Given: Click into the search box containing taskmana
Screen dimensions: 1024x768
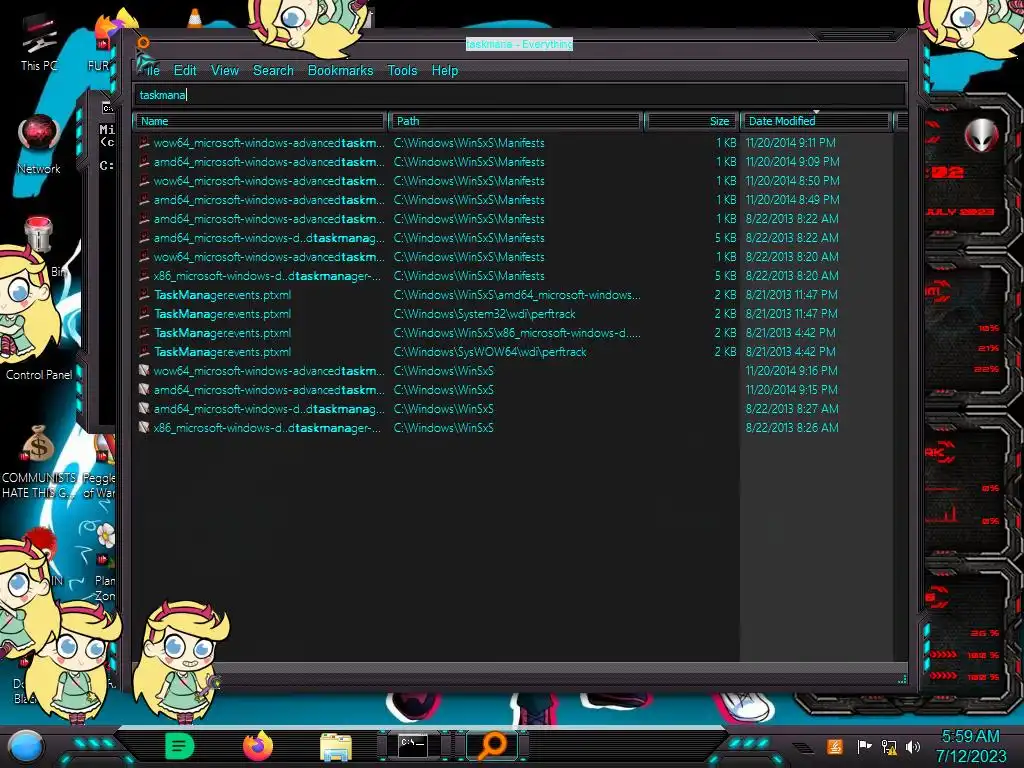Looking at the screenshot, I should pos(520,95).
